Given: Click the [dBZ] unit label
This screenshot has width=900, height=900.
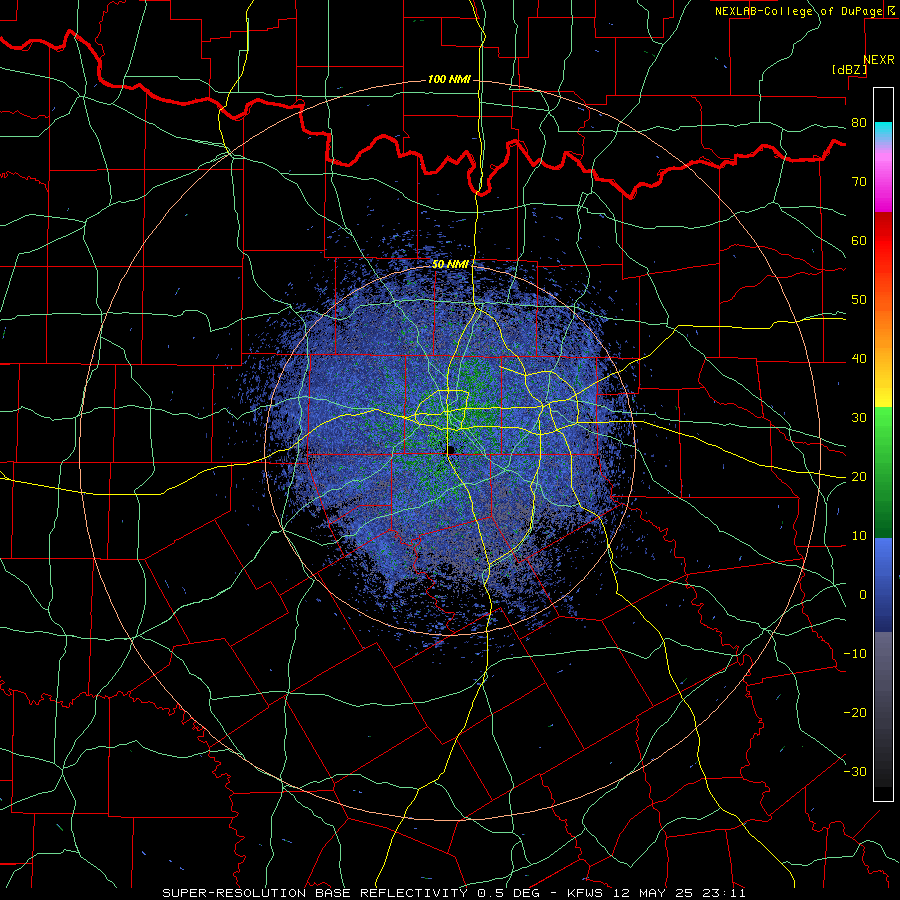Looking at the screenshot, I should tap(849, 69).
